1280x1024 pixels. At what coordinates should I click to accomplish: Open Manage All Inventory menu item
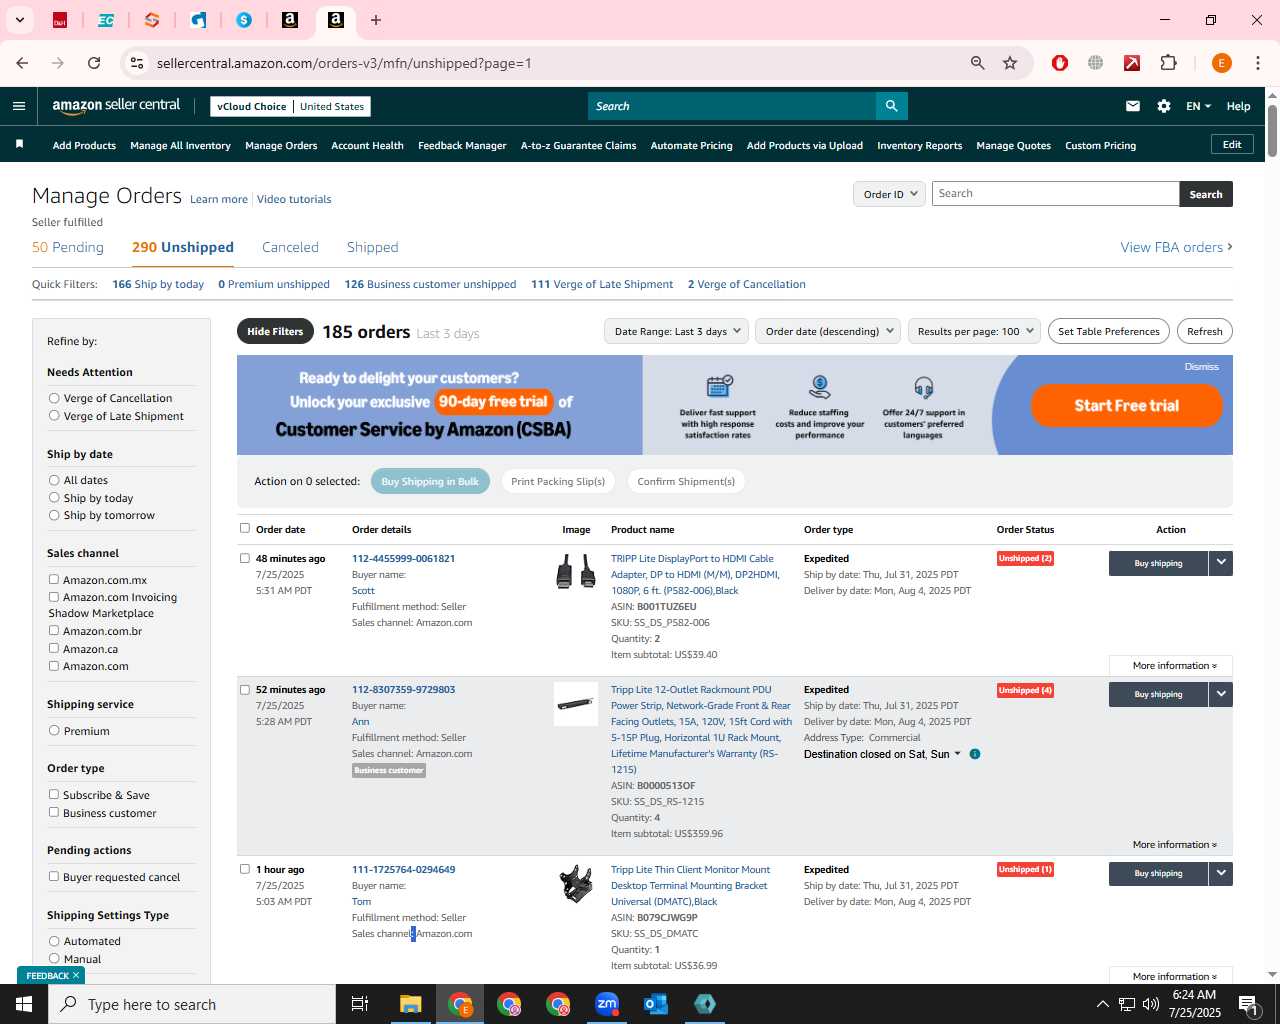point(180,145)
